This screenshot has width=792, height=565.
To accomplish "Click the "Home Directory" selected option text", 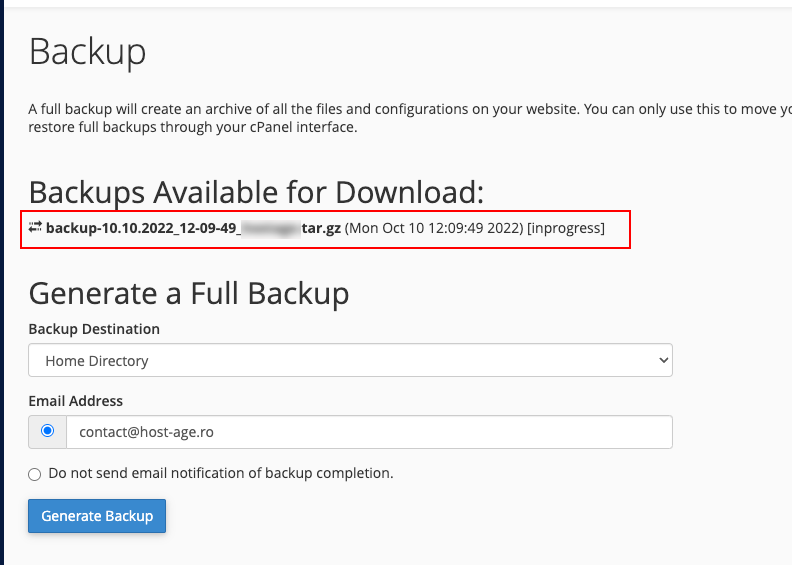I will (99, 360).
